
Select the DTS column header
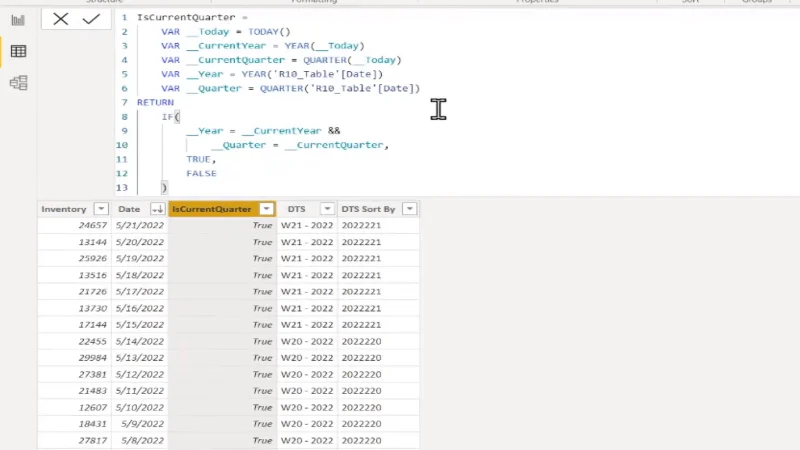(296, 209)
